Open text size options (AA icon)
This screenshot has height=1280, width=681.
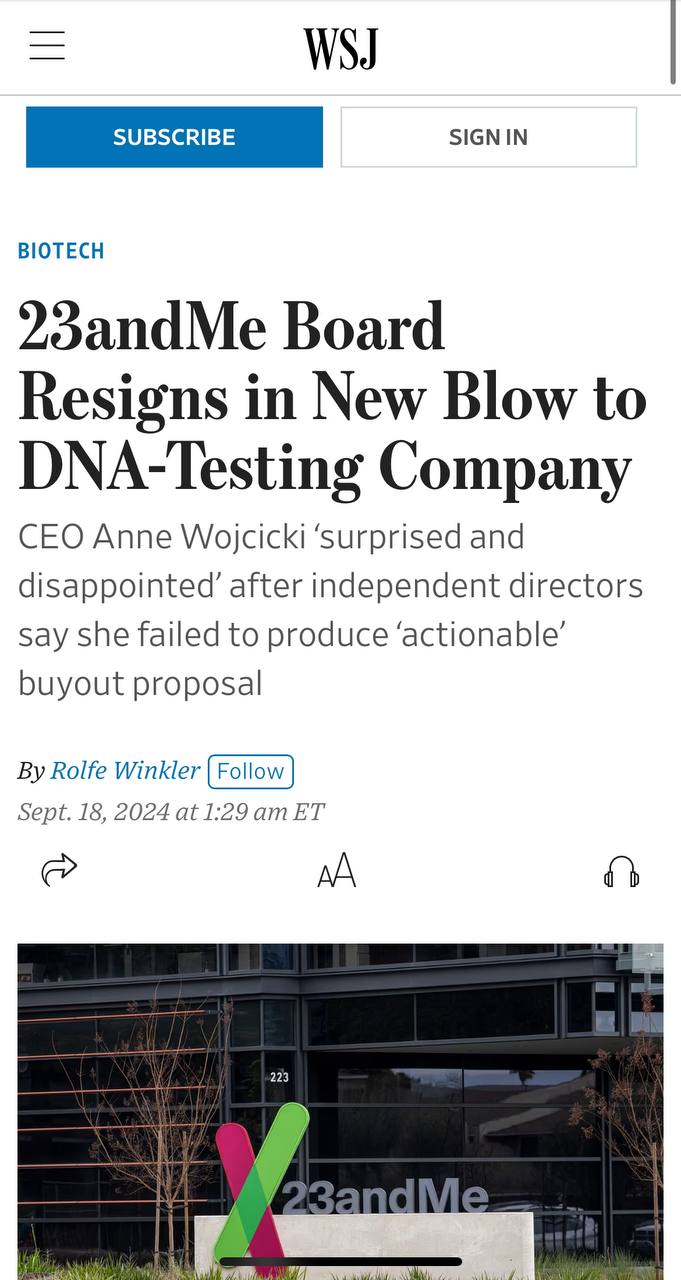[x=336, y=872]
